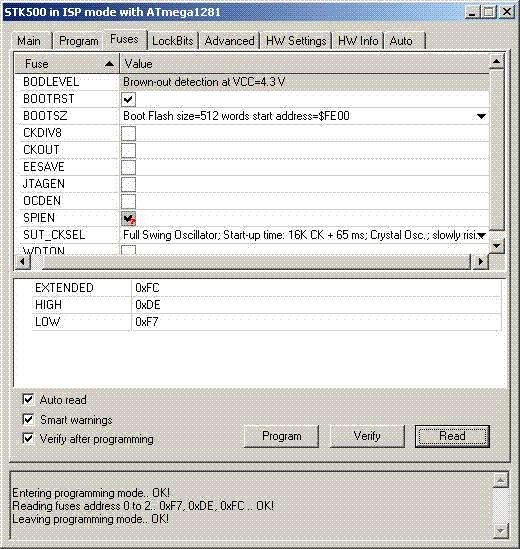Click 'Entering programming mode' log line

click(91, 493)
